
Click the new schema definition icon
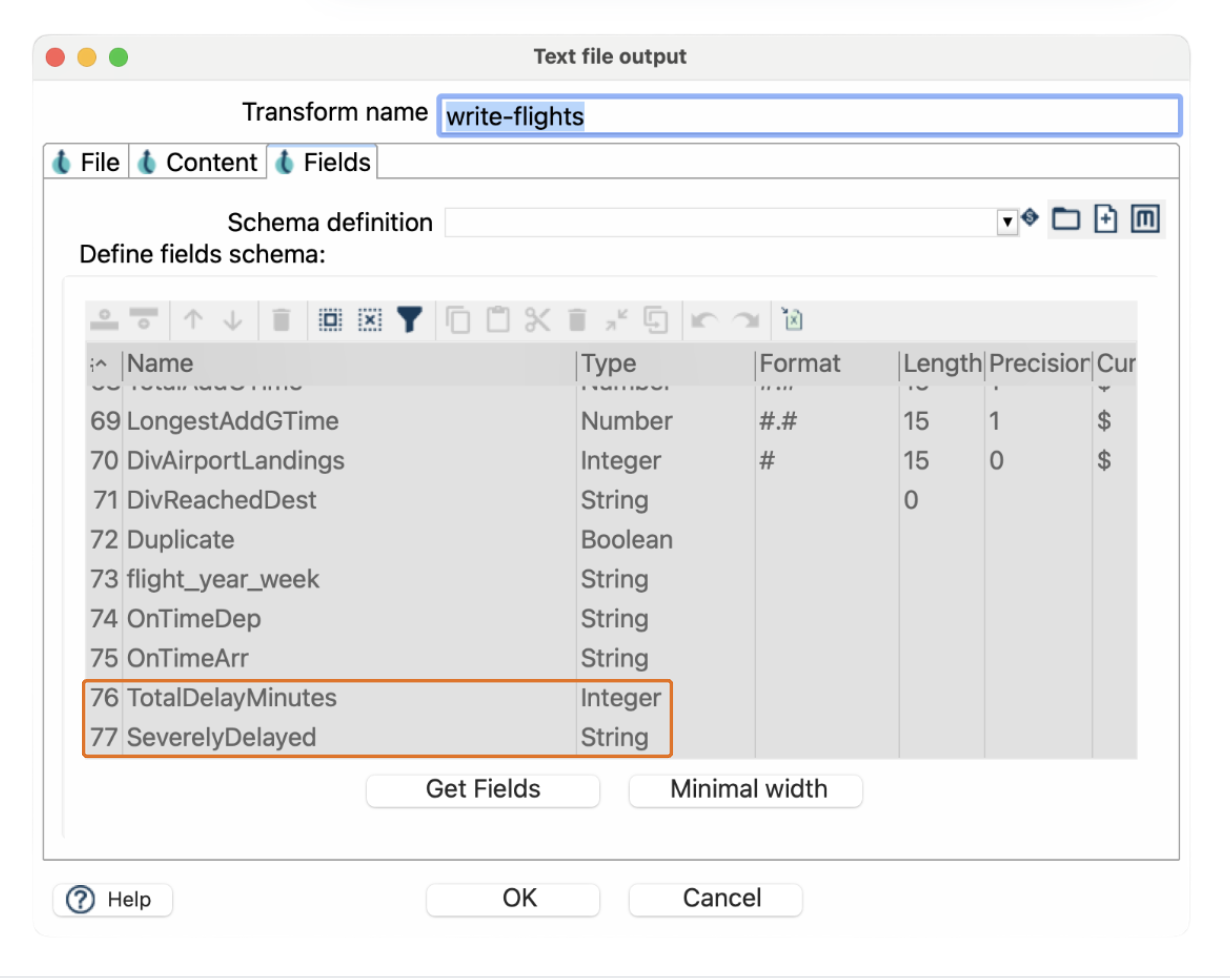[x=1105, y=220]
